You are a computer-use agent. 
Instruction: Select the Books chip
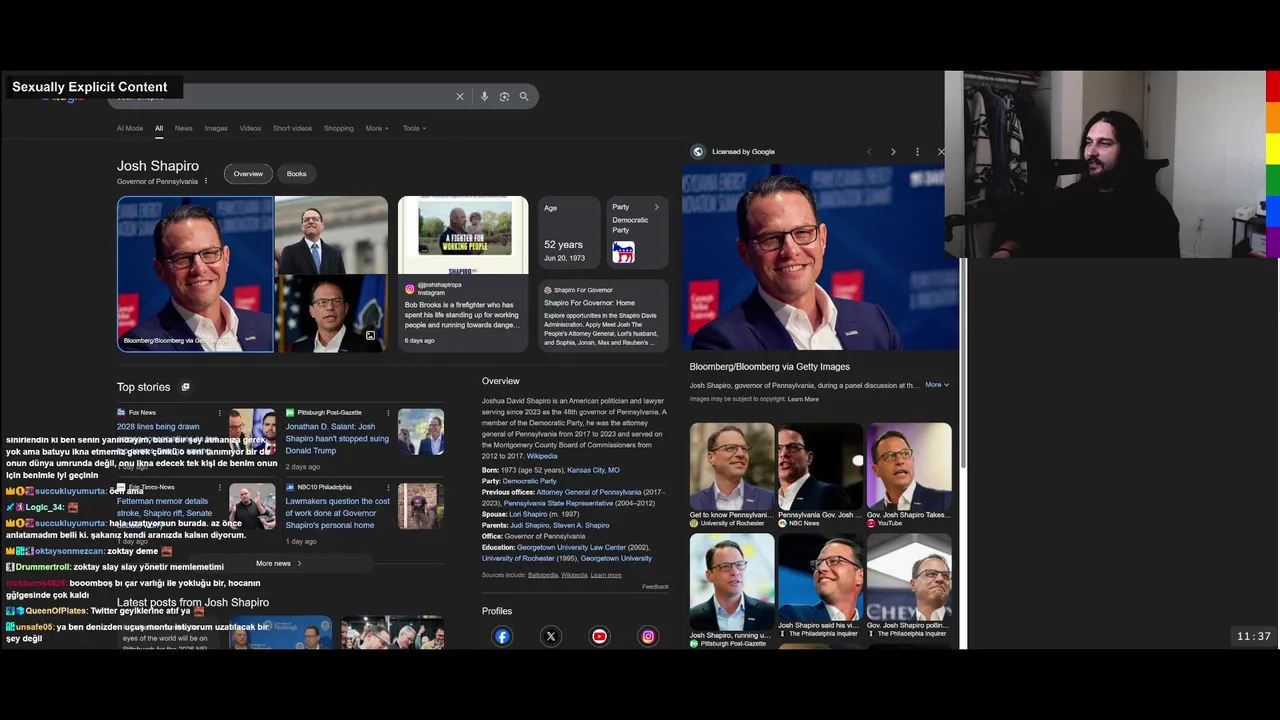(x=297, y=174)
